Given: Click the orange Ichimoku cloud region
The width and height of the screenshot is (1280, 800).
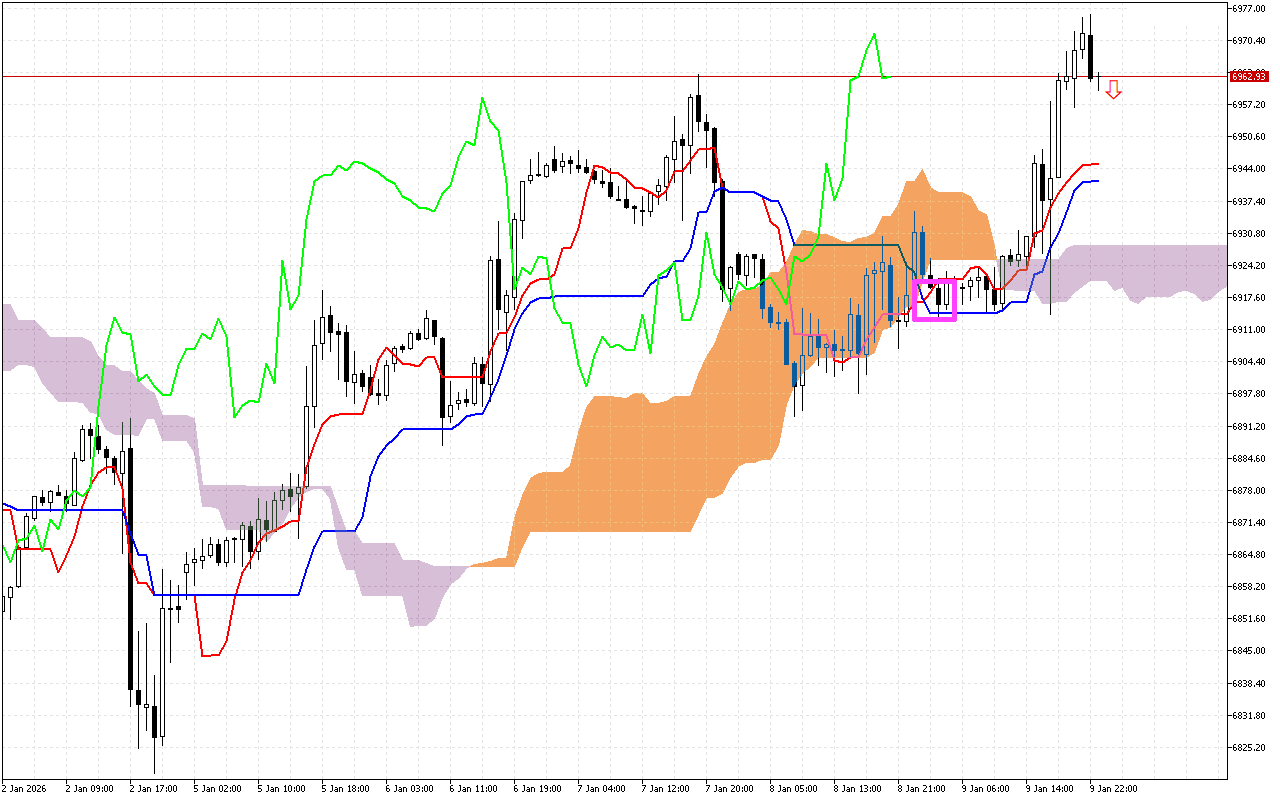Looking at the screenshot, I should [x=650, y=450].
